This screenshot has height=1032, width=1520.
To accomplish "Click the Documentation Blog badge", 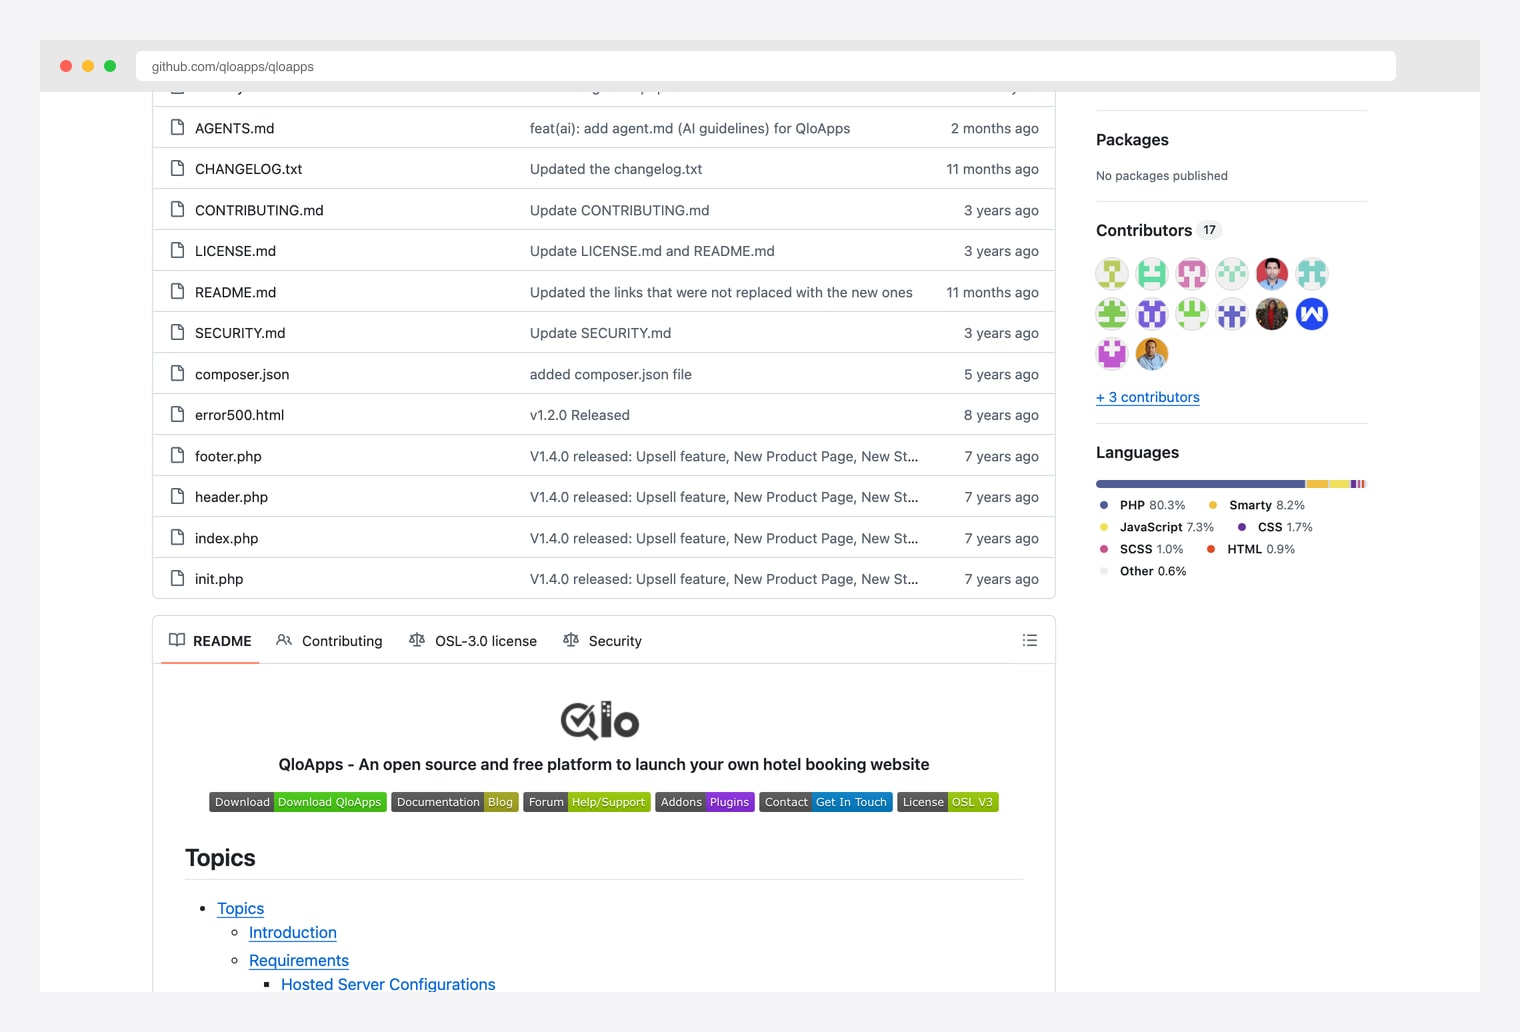I will pos(455,802).
